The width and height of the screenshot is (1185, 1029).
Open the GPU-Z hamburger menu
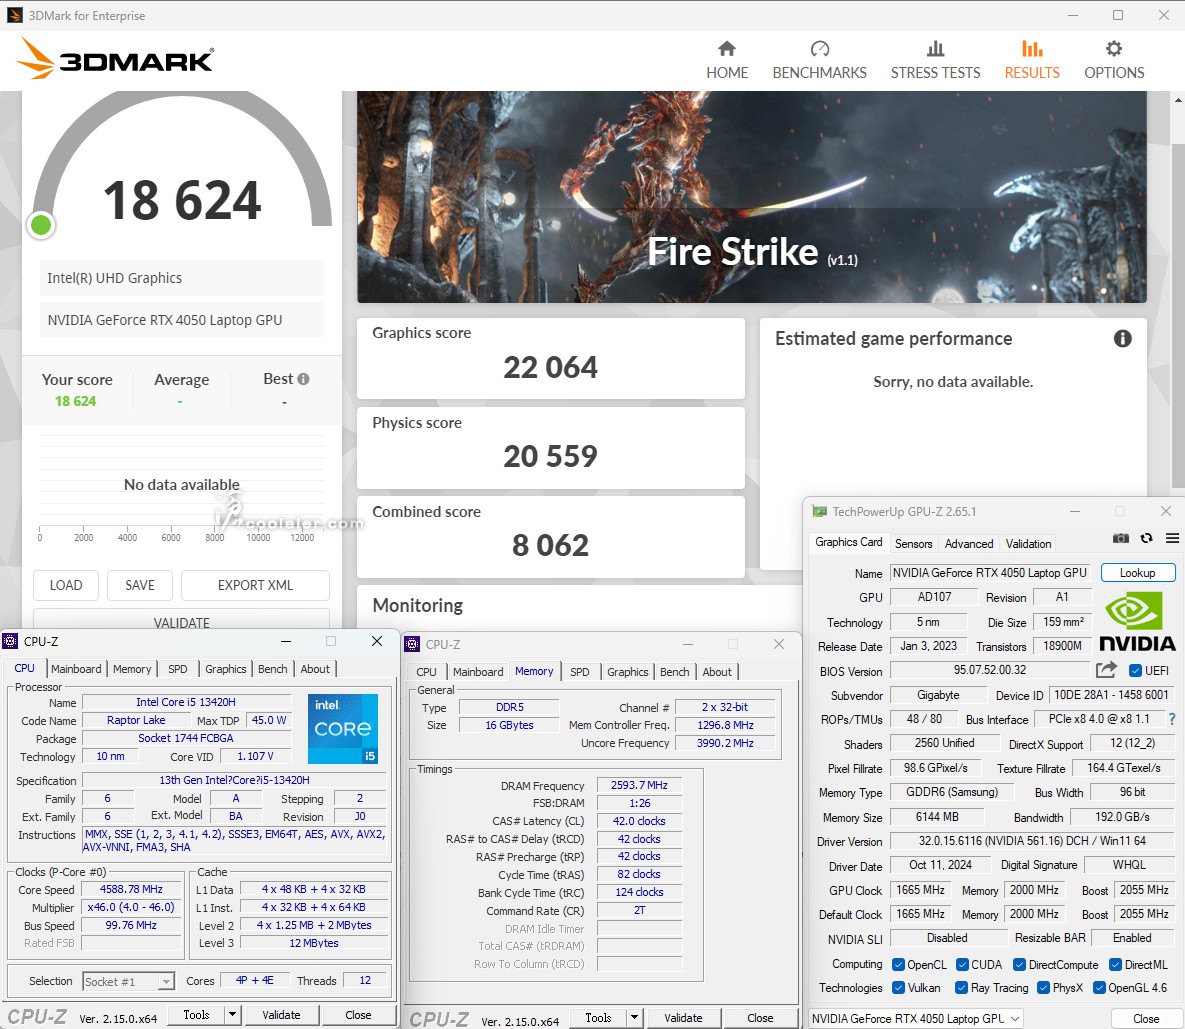[1172, 538]
